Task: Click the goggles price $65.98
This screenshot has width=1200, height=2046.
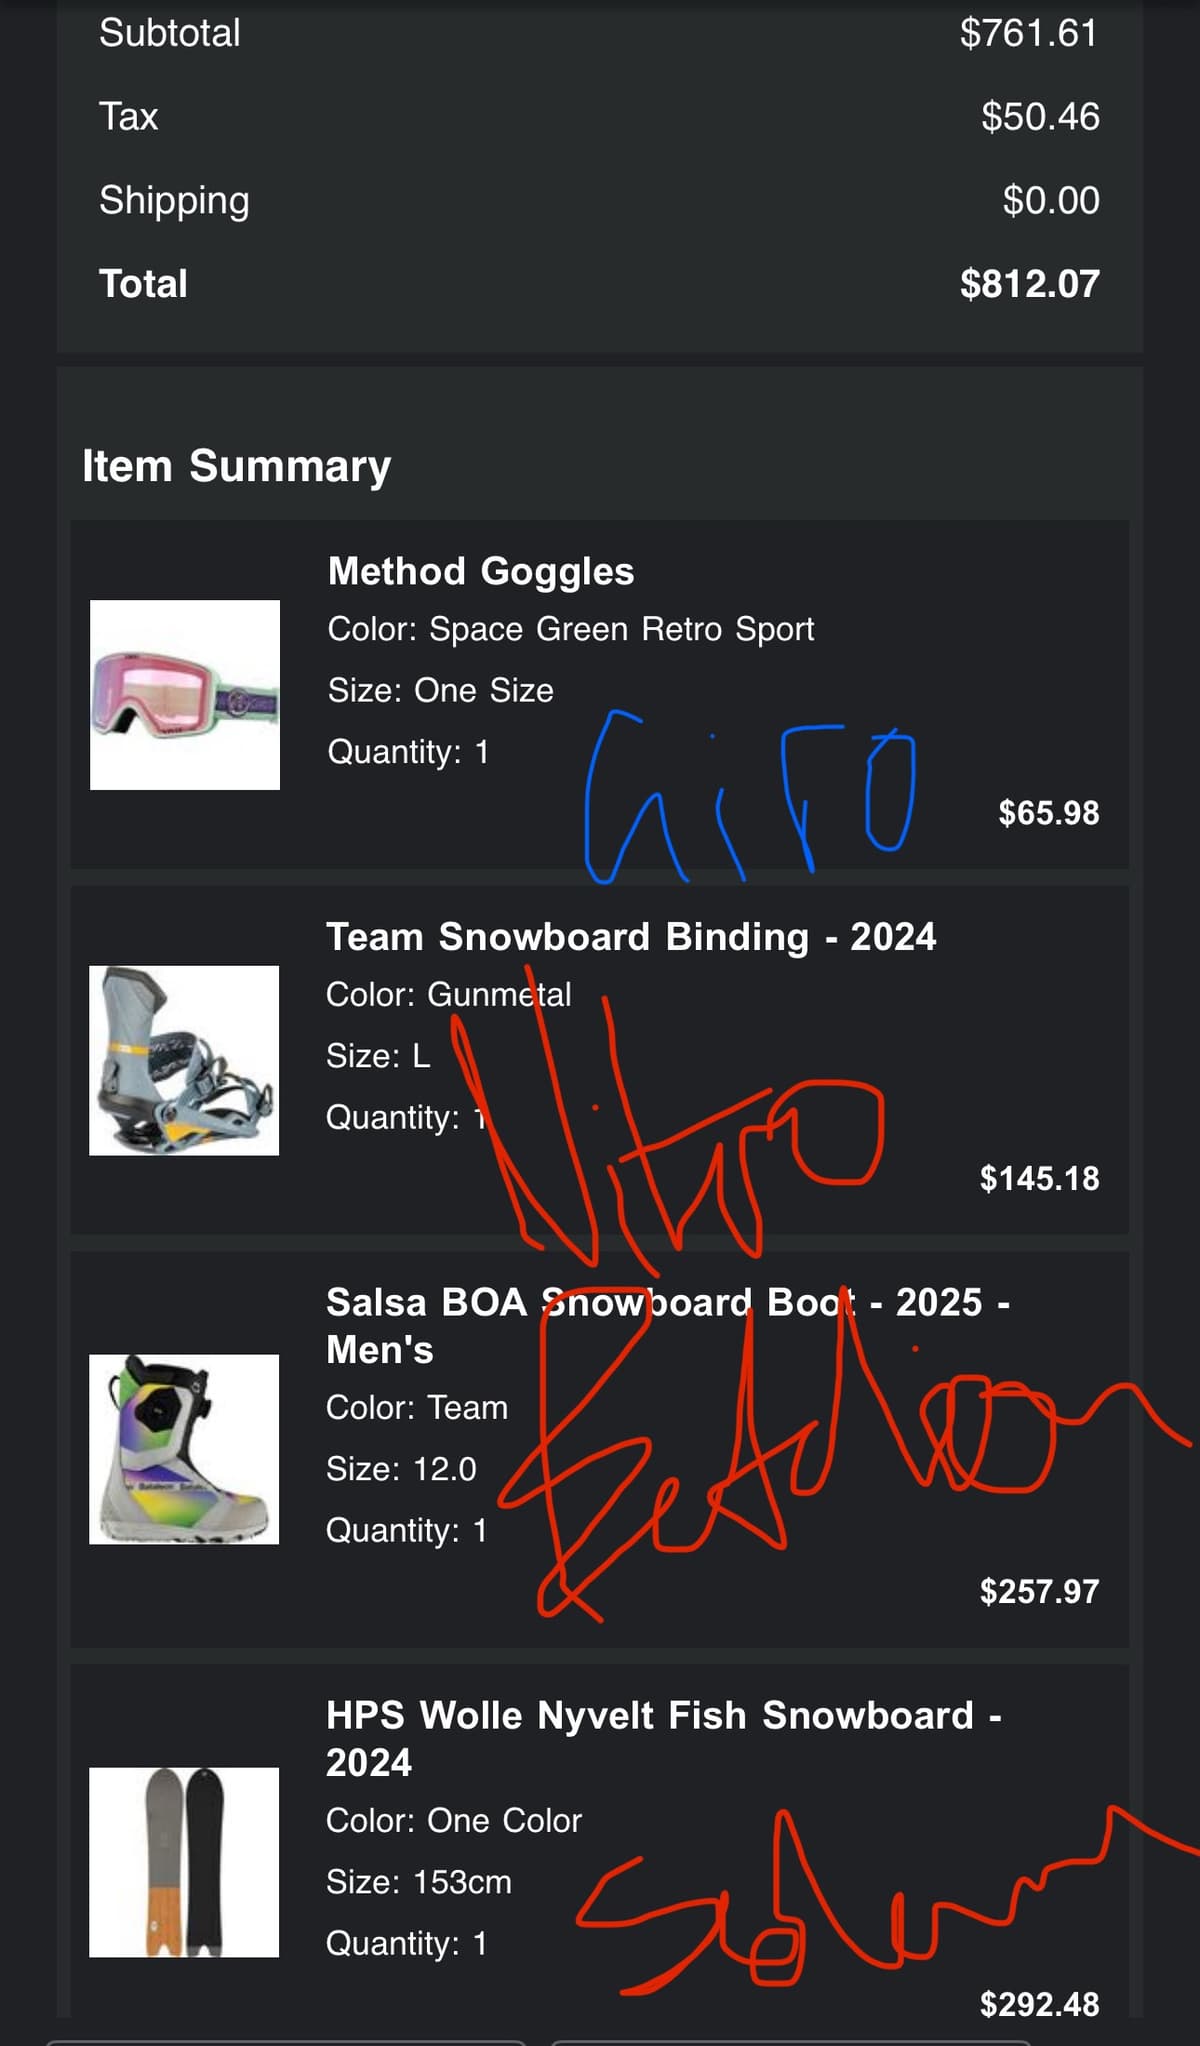Action: 1048,813
